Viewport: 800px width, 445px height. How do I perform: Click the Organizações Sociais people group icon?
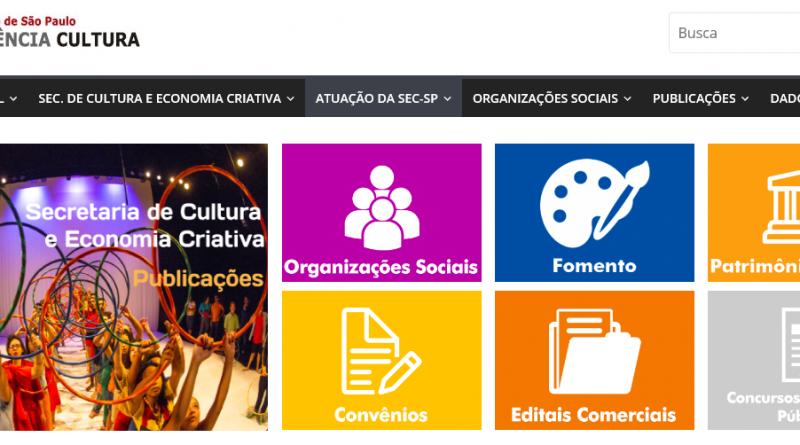pyautogui.click(x=382, y=208)
